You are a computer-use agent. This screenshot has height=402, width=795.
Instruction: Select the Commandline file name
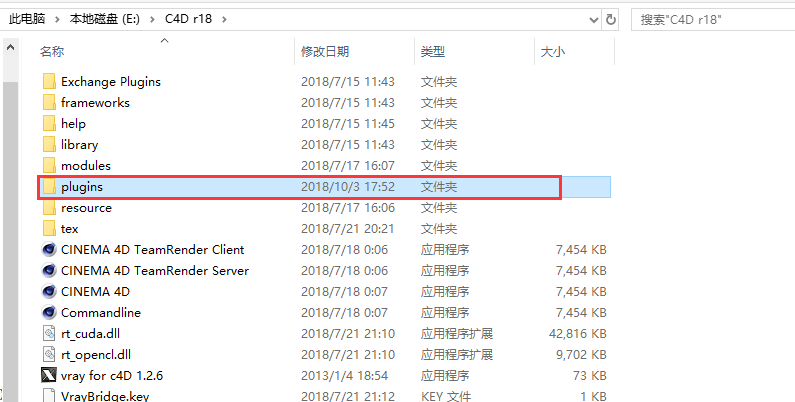click(x=101, y=313)
